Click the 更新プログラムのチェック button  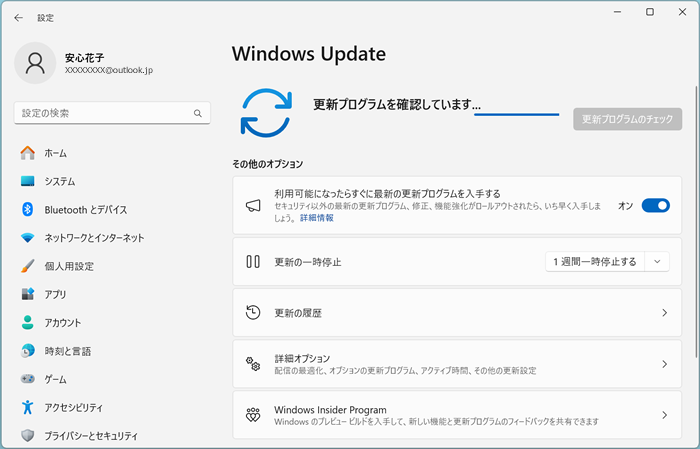[x=627, y=119]
